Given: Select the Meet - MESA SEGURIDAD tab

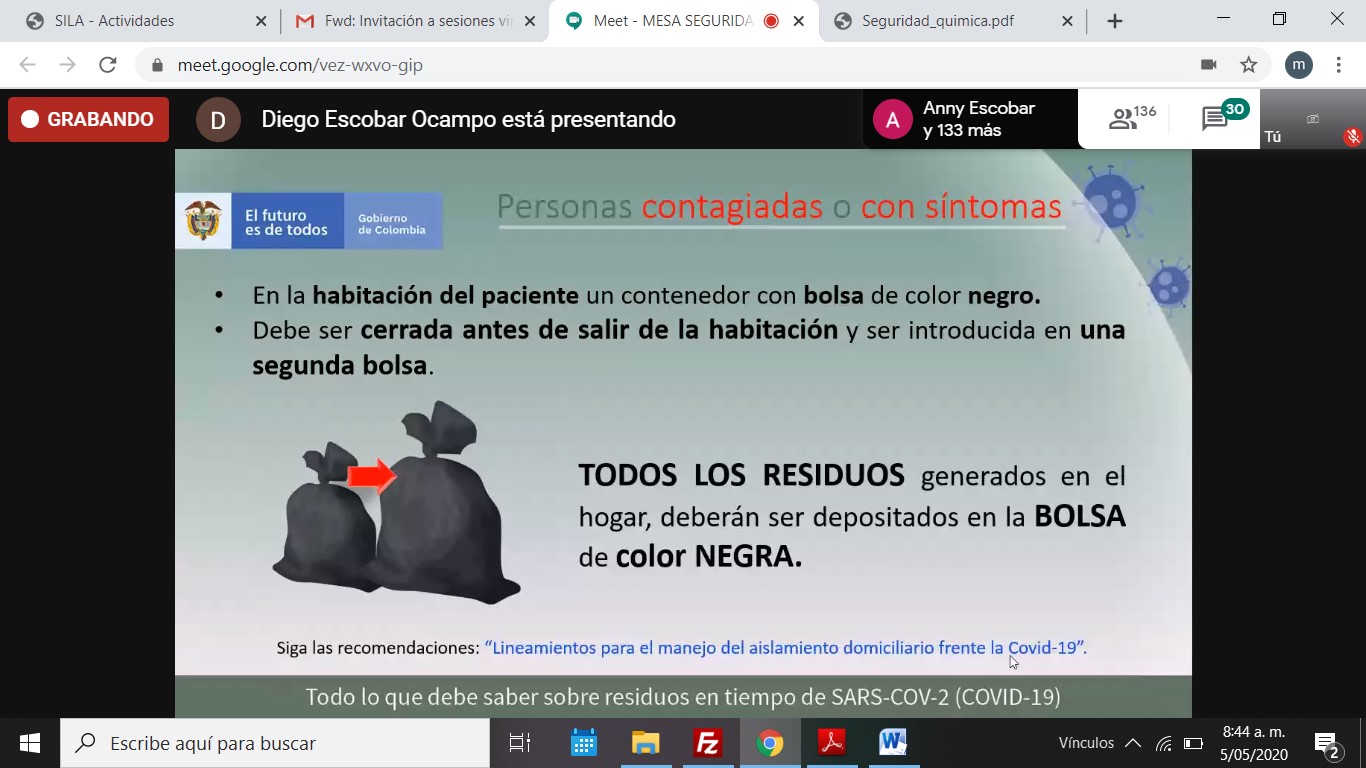Looking at the screenshot, I should (x=683, y=21).
